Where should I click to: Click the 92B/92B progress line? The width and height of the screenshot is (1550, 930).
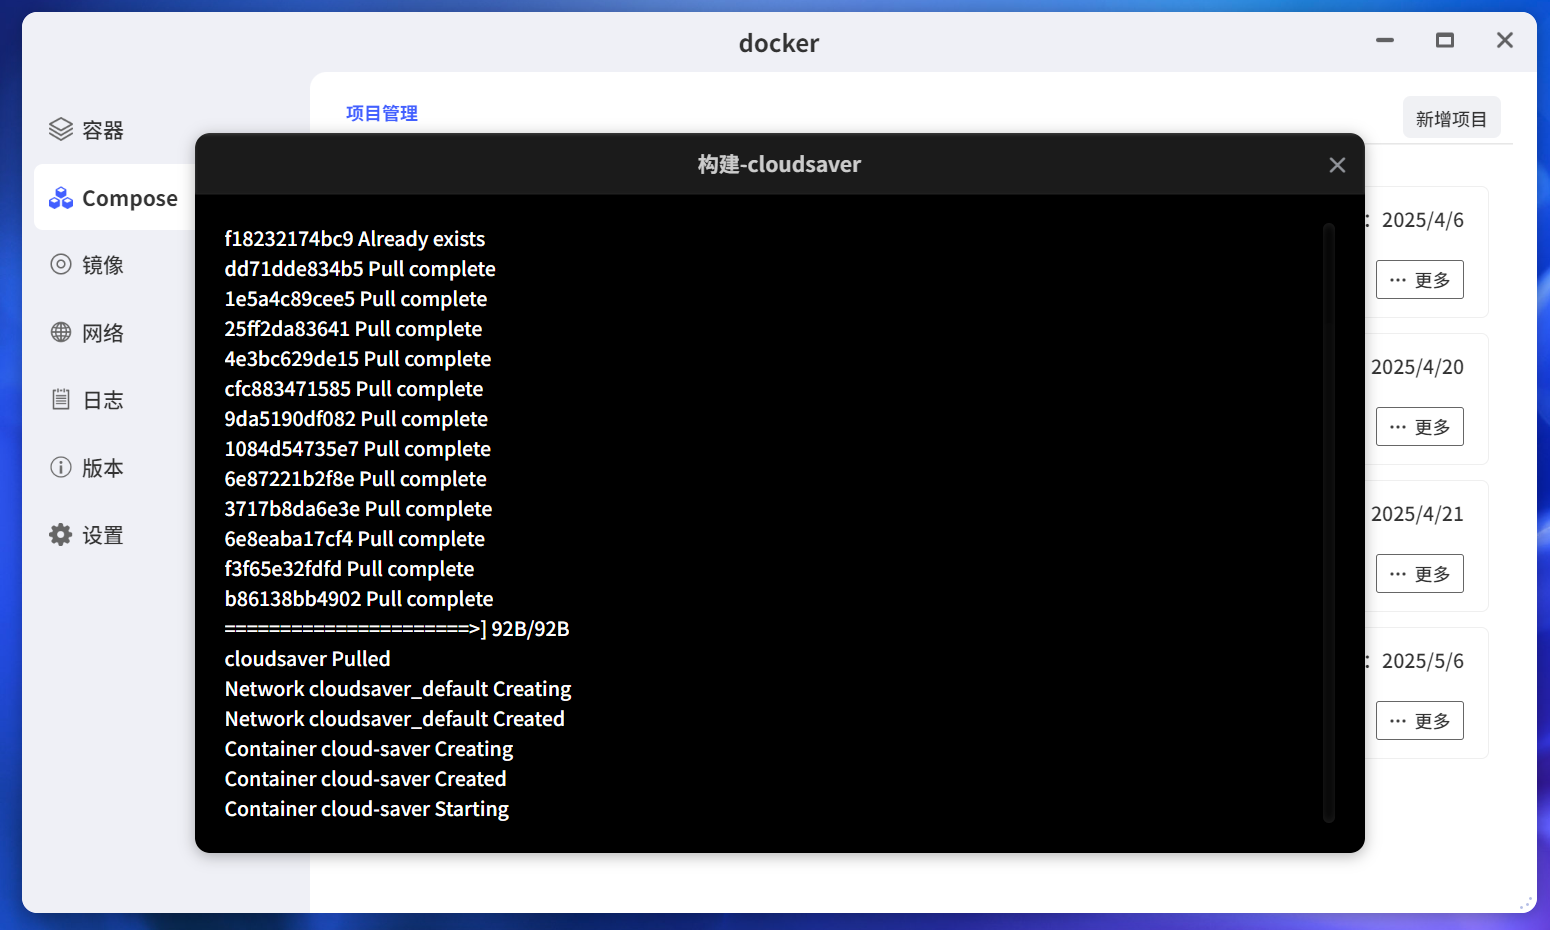[397, 629]
